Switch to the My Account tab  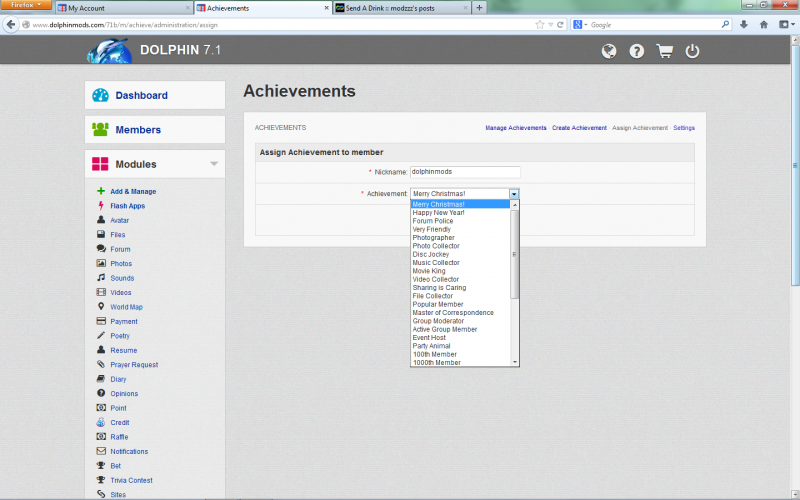tap(124, 8)
